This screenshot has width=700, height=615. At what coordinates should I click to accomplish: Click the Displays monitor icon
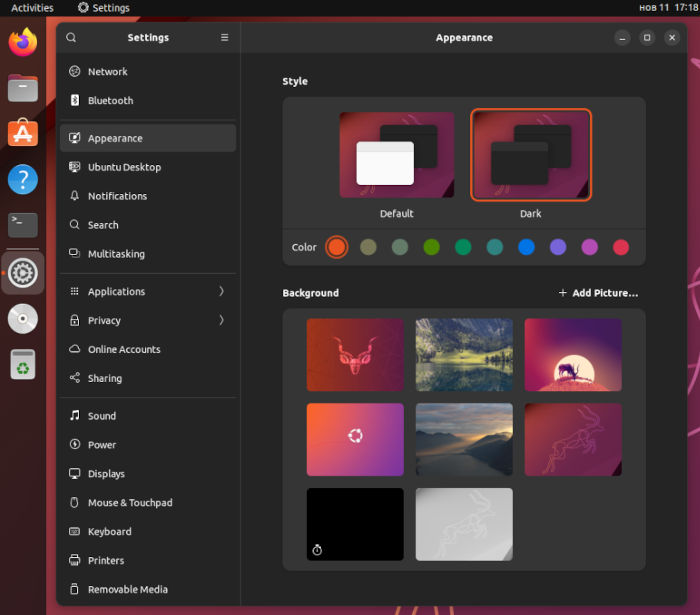75,474
